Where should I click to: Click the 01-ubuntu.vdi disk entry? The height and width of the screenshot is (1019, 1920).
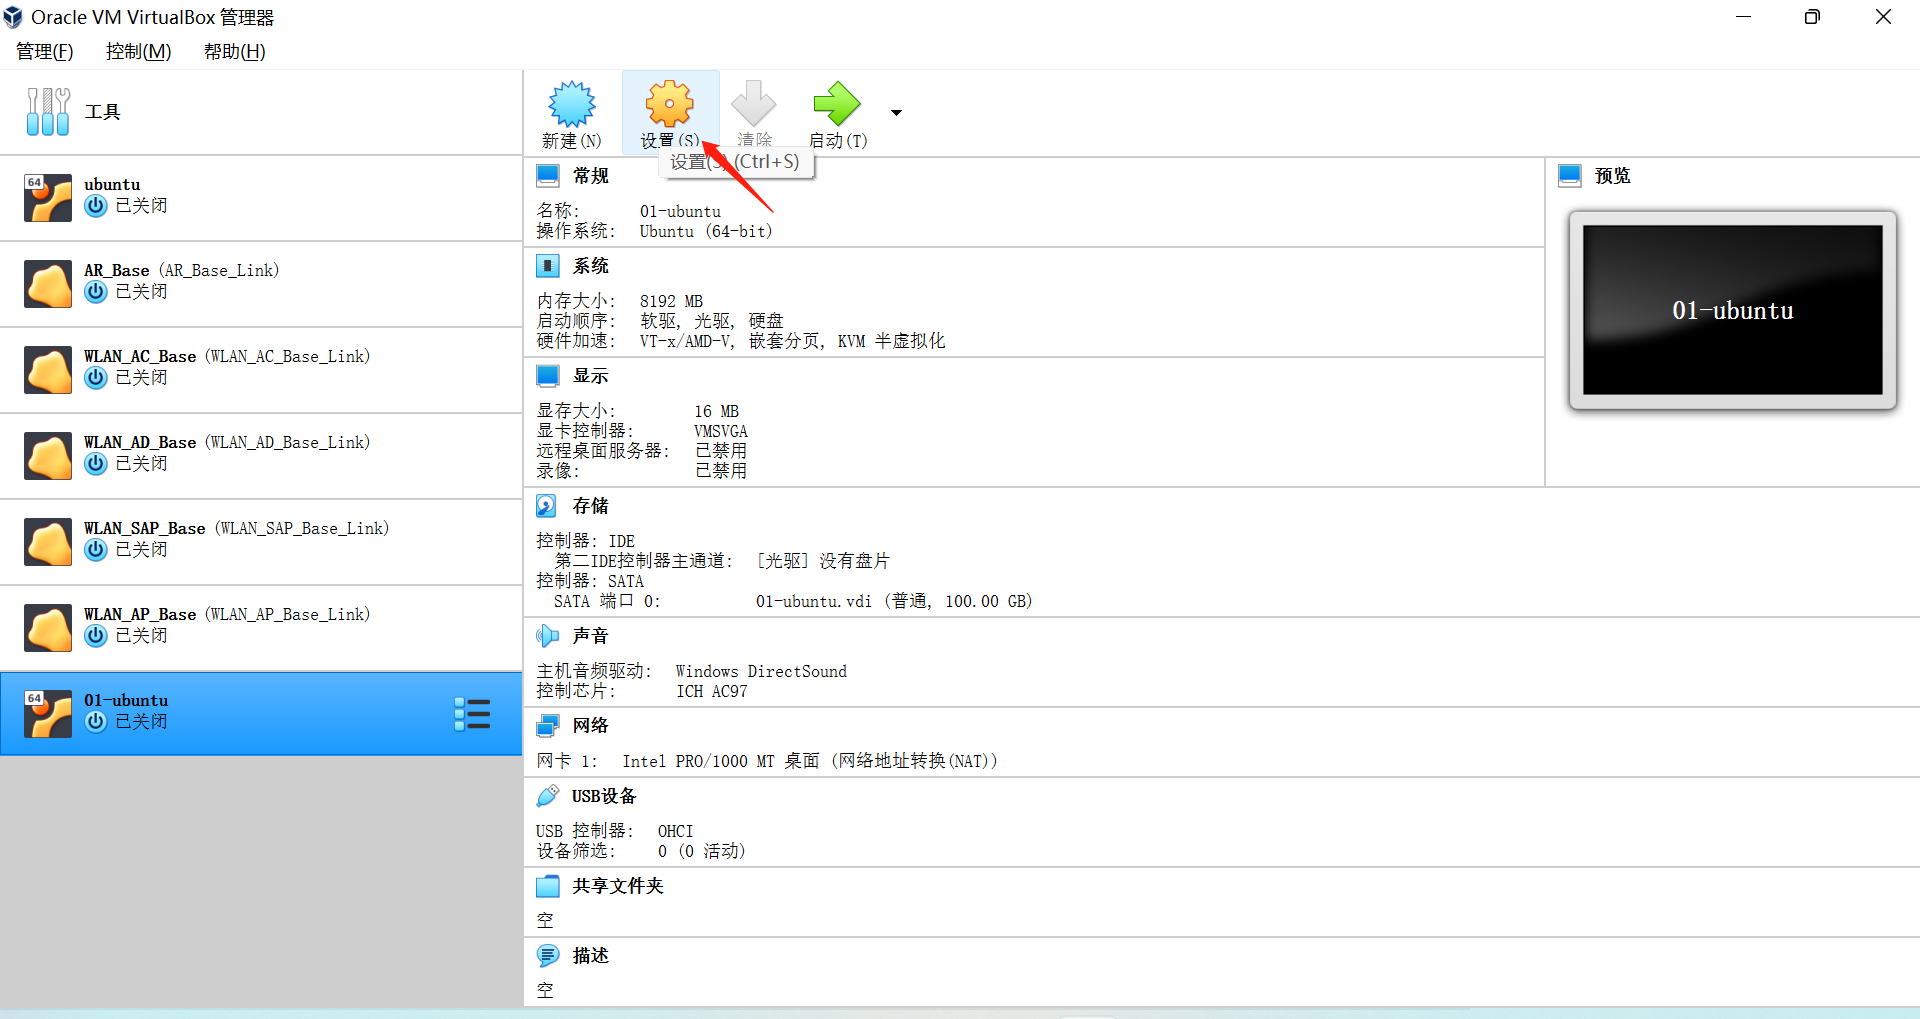894,601
